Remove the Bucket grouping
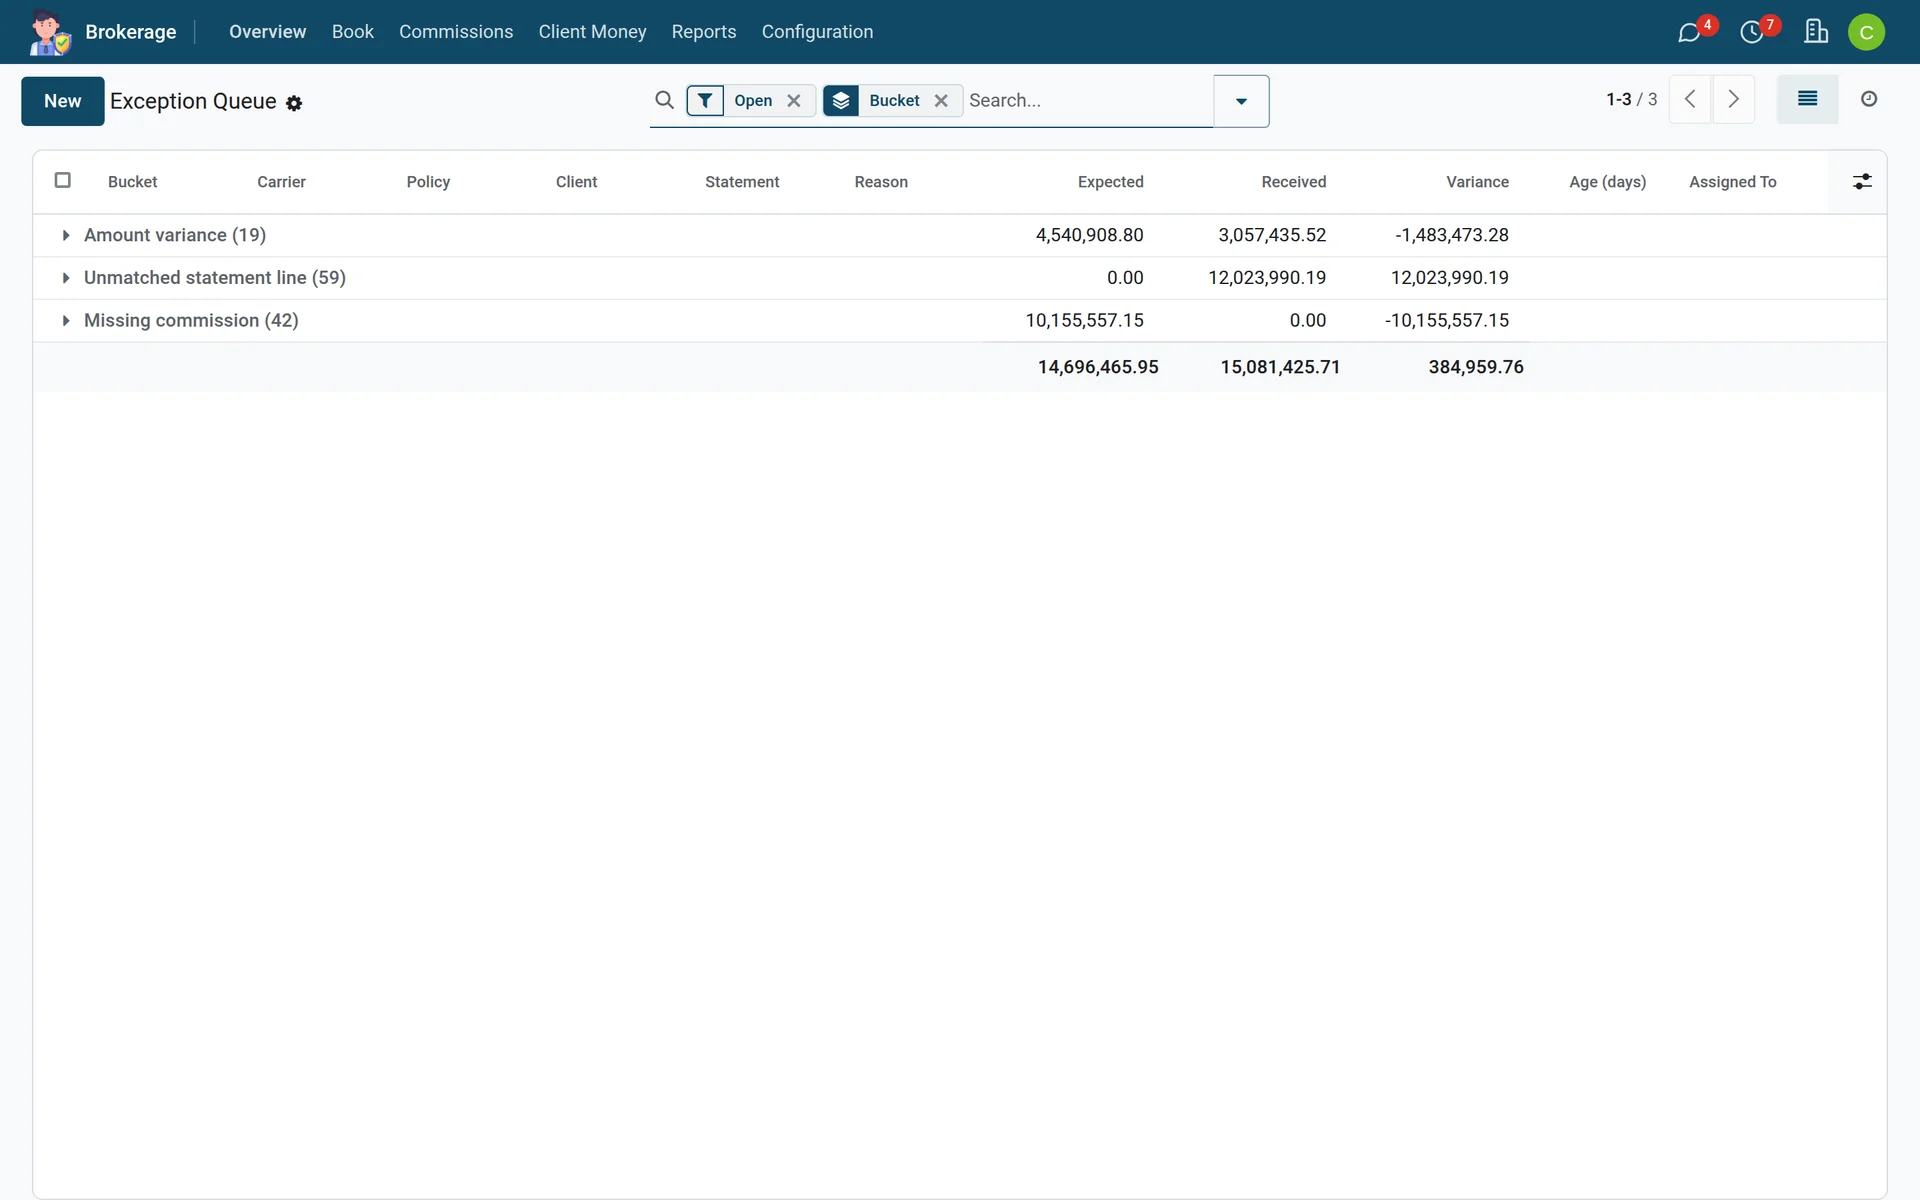Screen dimensions: 1920x1200 [941, 100]
